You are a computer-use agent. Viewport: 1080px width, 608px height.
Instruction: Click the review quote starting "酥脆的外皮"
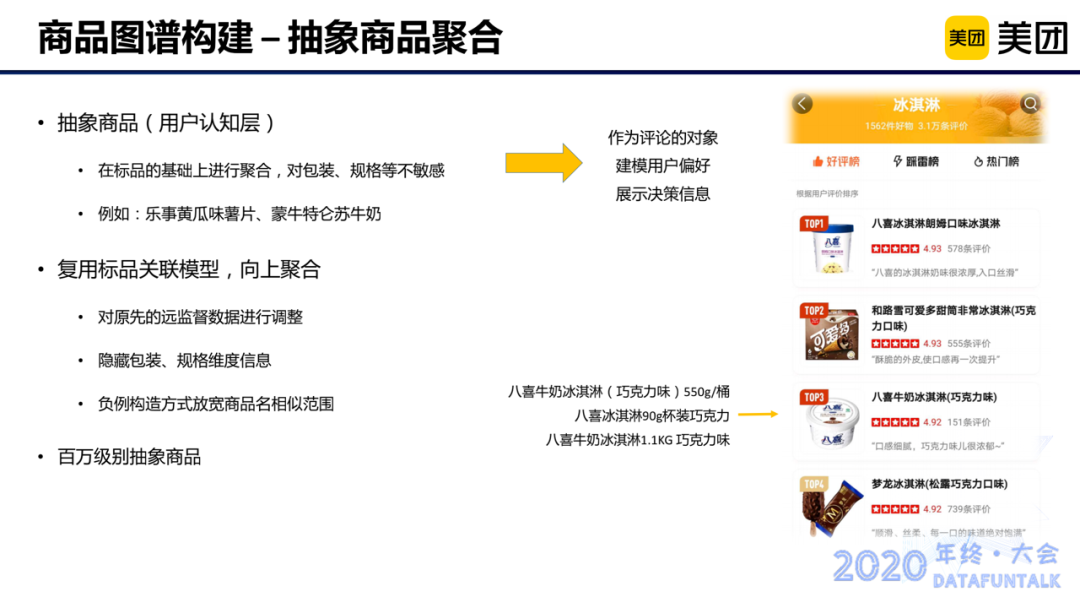point(935,359)
